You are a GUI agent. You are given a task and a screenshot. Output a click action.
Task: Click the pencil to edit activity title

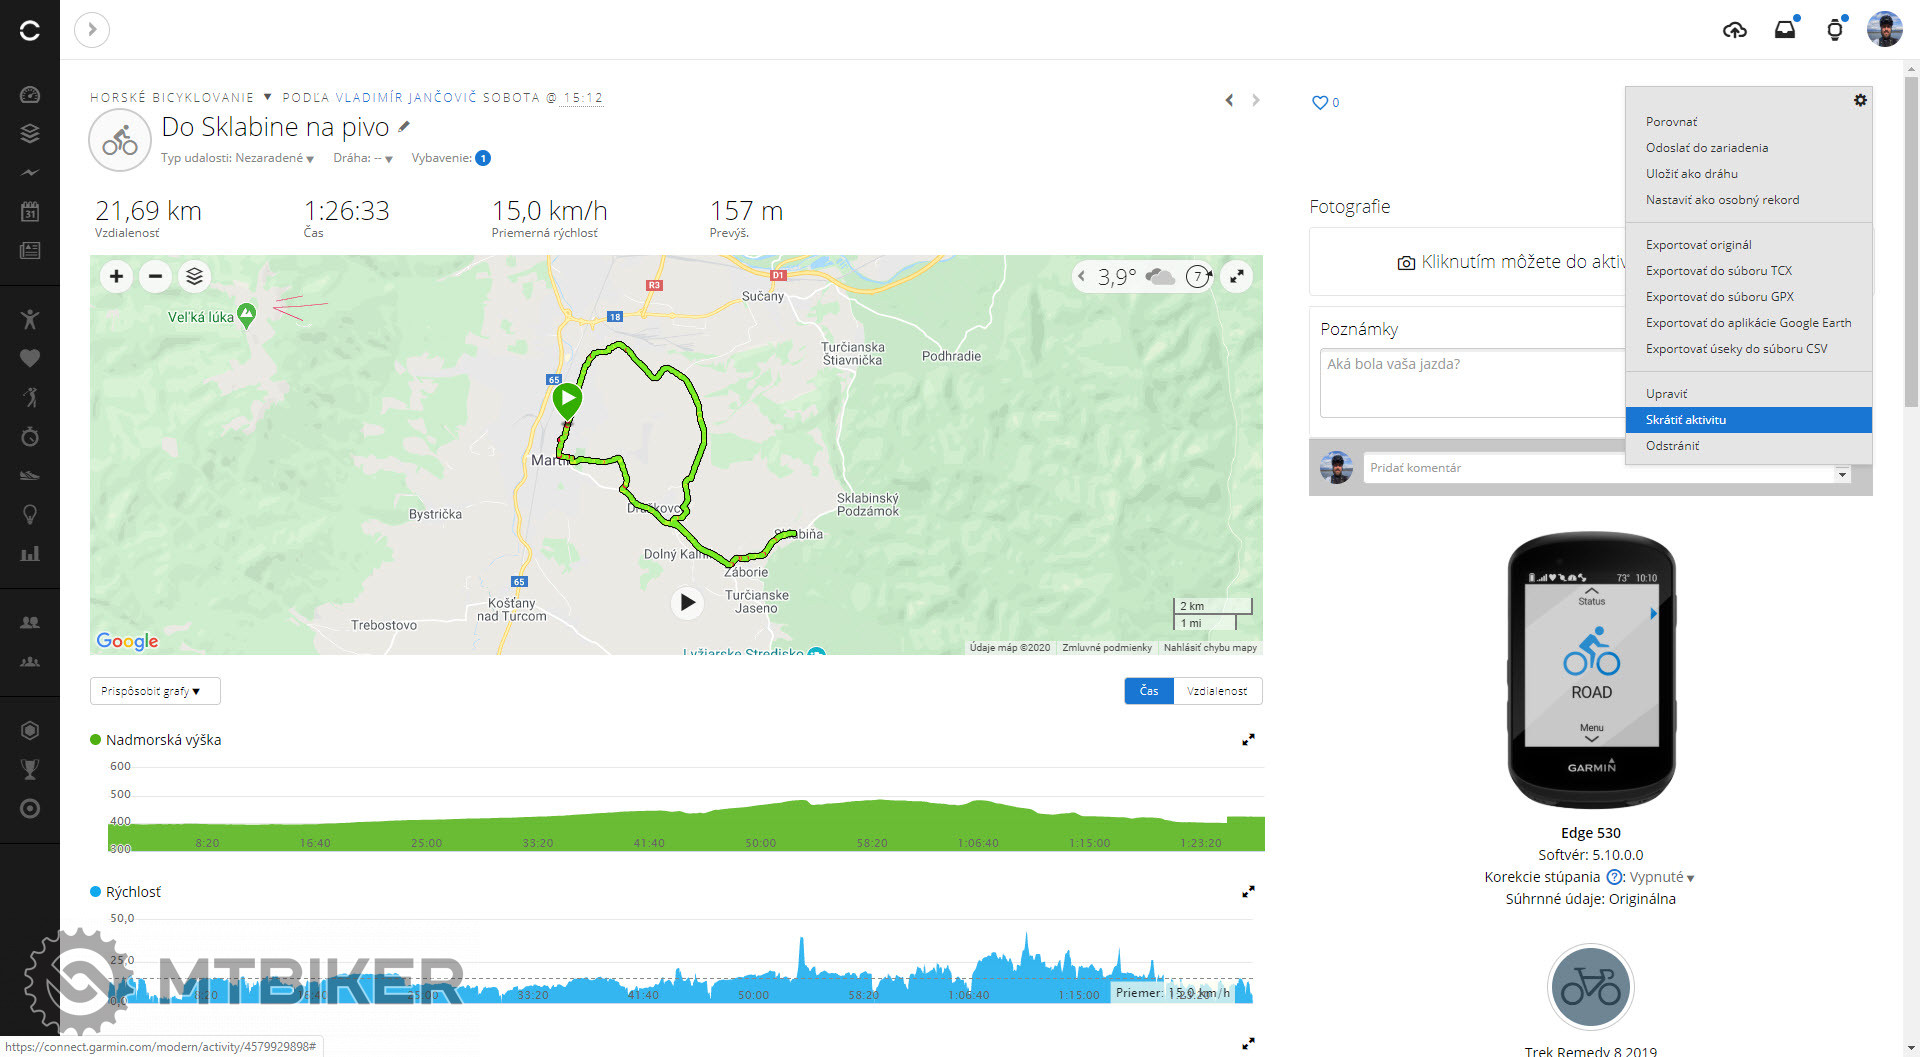pyautogui.click(x=404, y=127)
